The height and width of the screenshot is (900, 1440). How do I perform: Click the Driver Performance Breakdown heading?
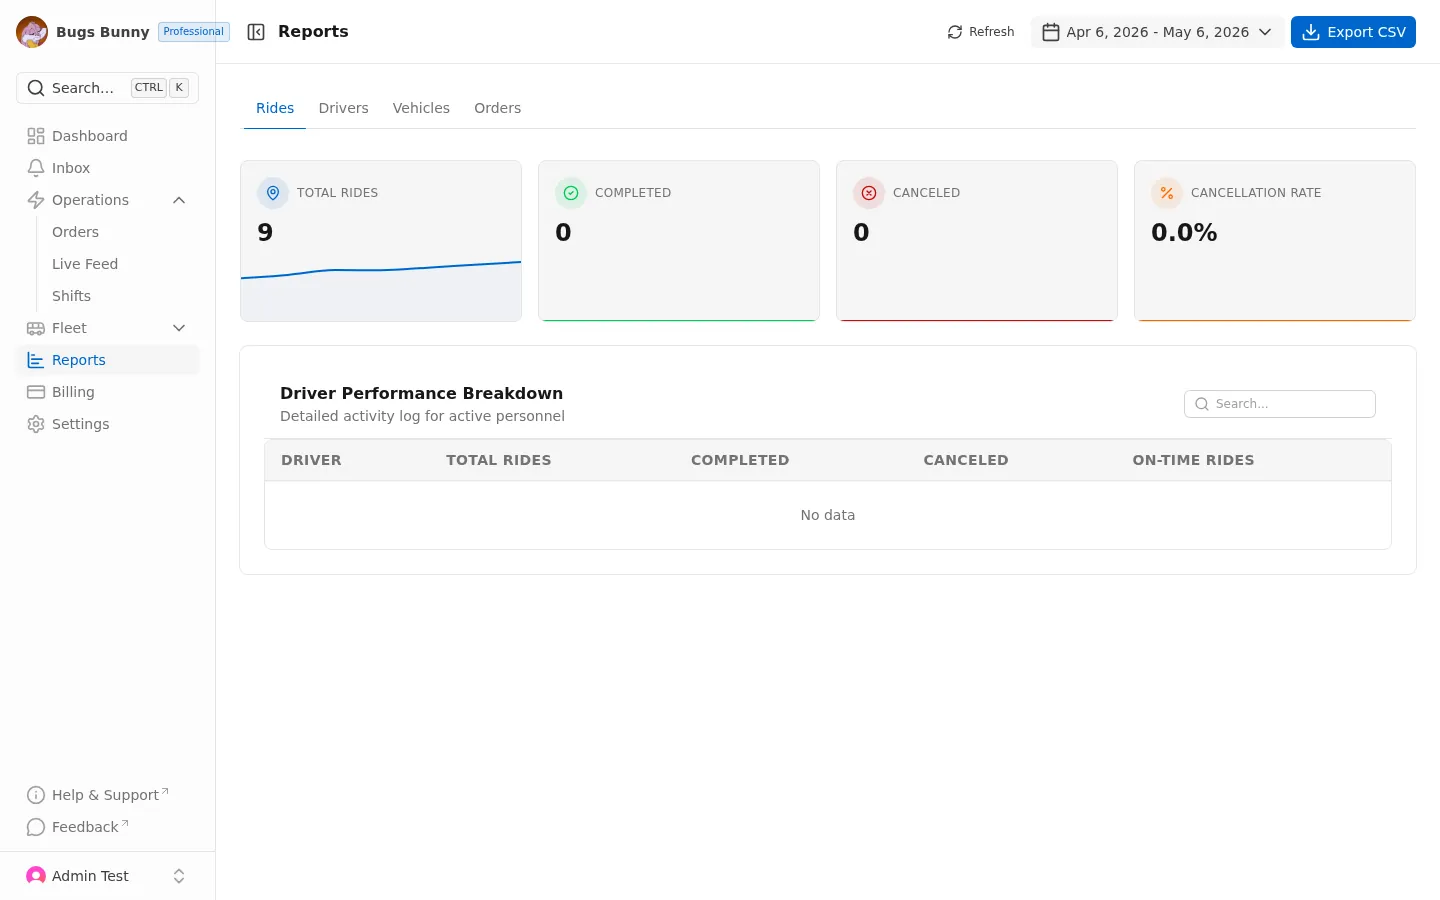(421, 393)
